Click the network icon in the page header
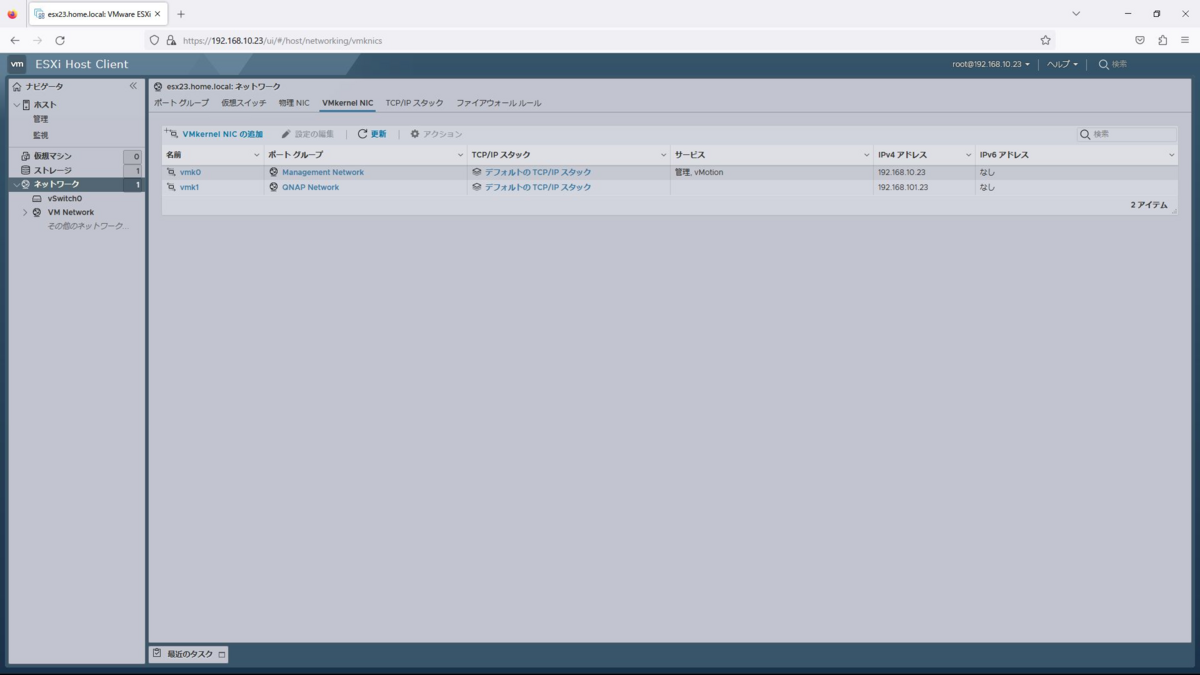This screenshot has height=675, width=1200. tap(158, 87)
